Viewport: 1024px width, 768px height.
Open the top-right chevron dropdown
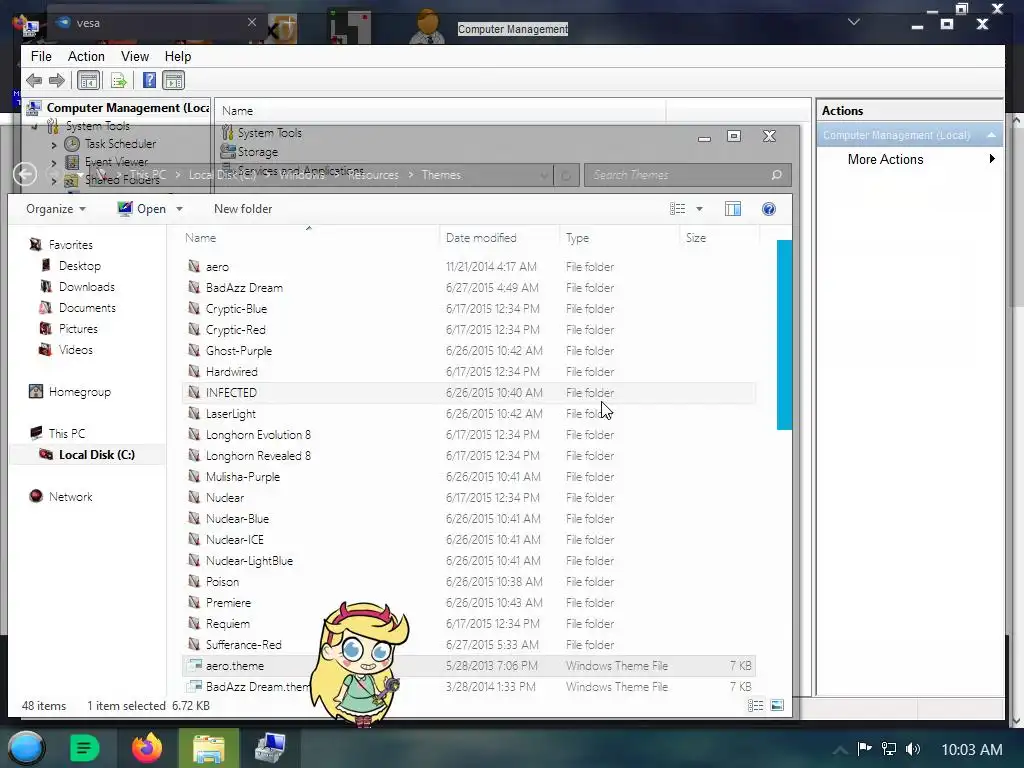click(x=854, y=22)
